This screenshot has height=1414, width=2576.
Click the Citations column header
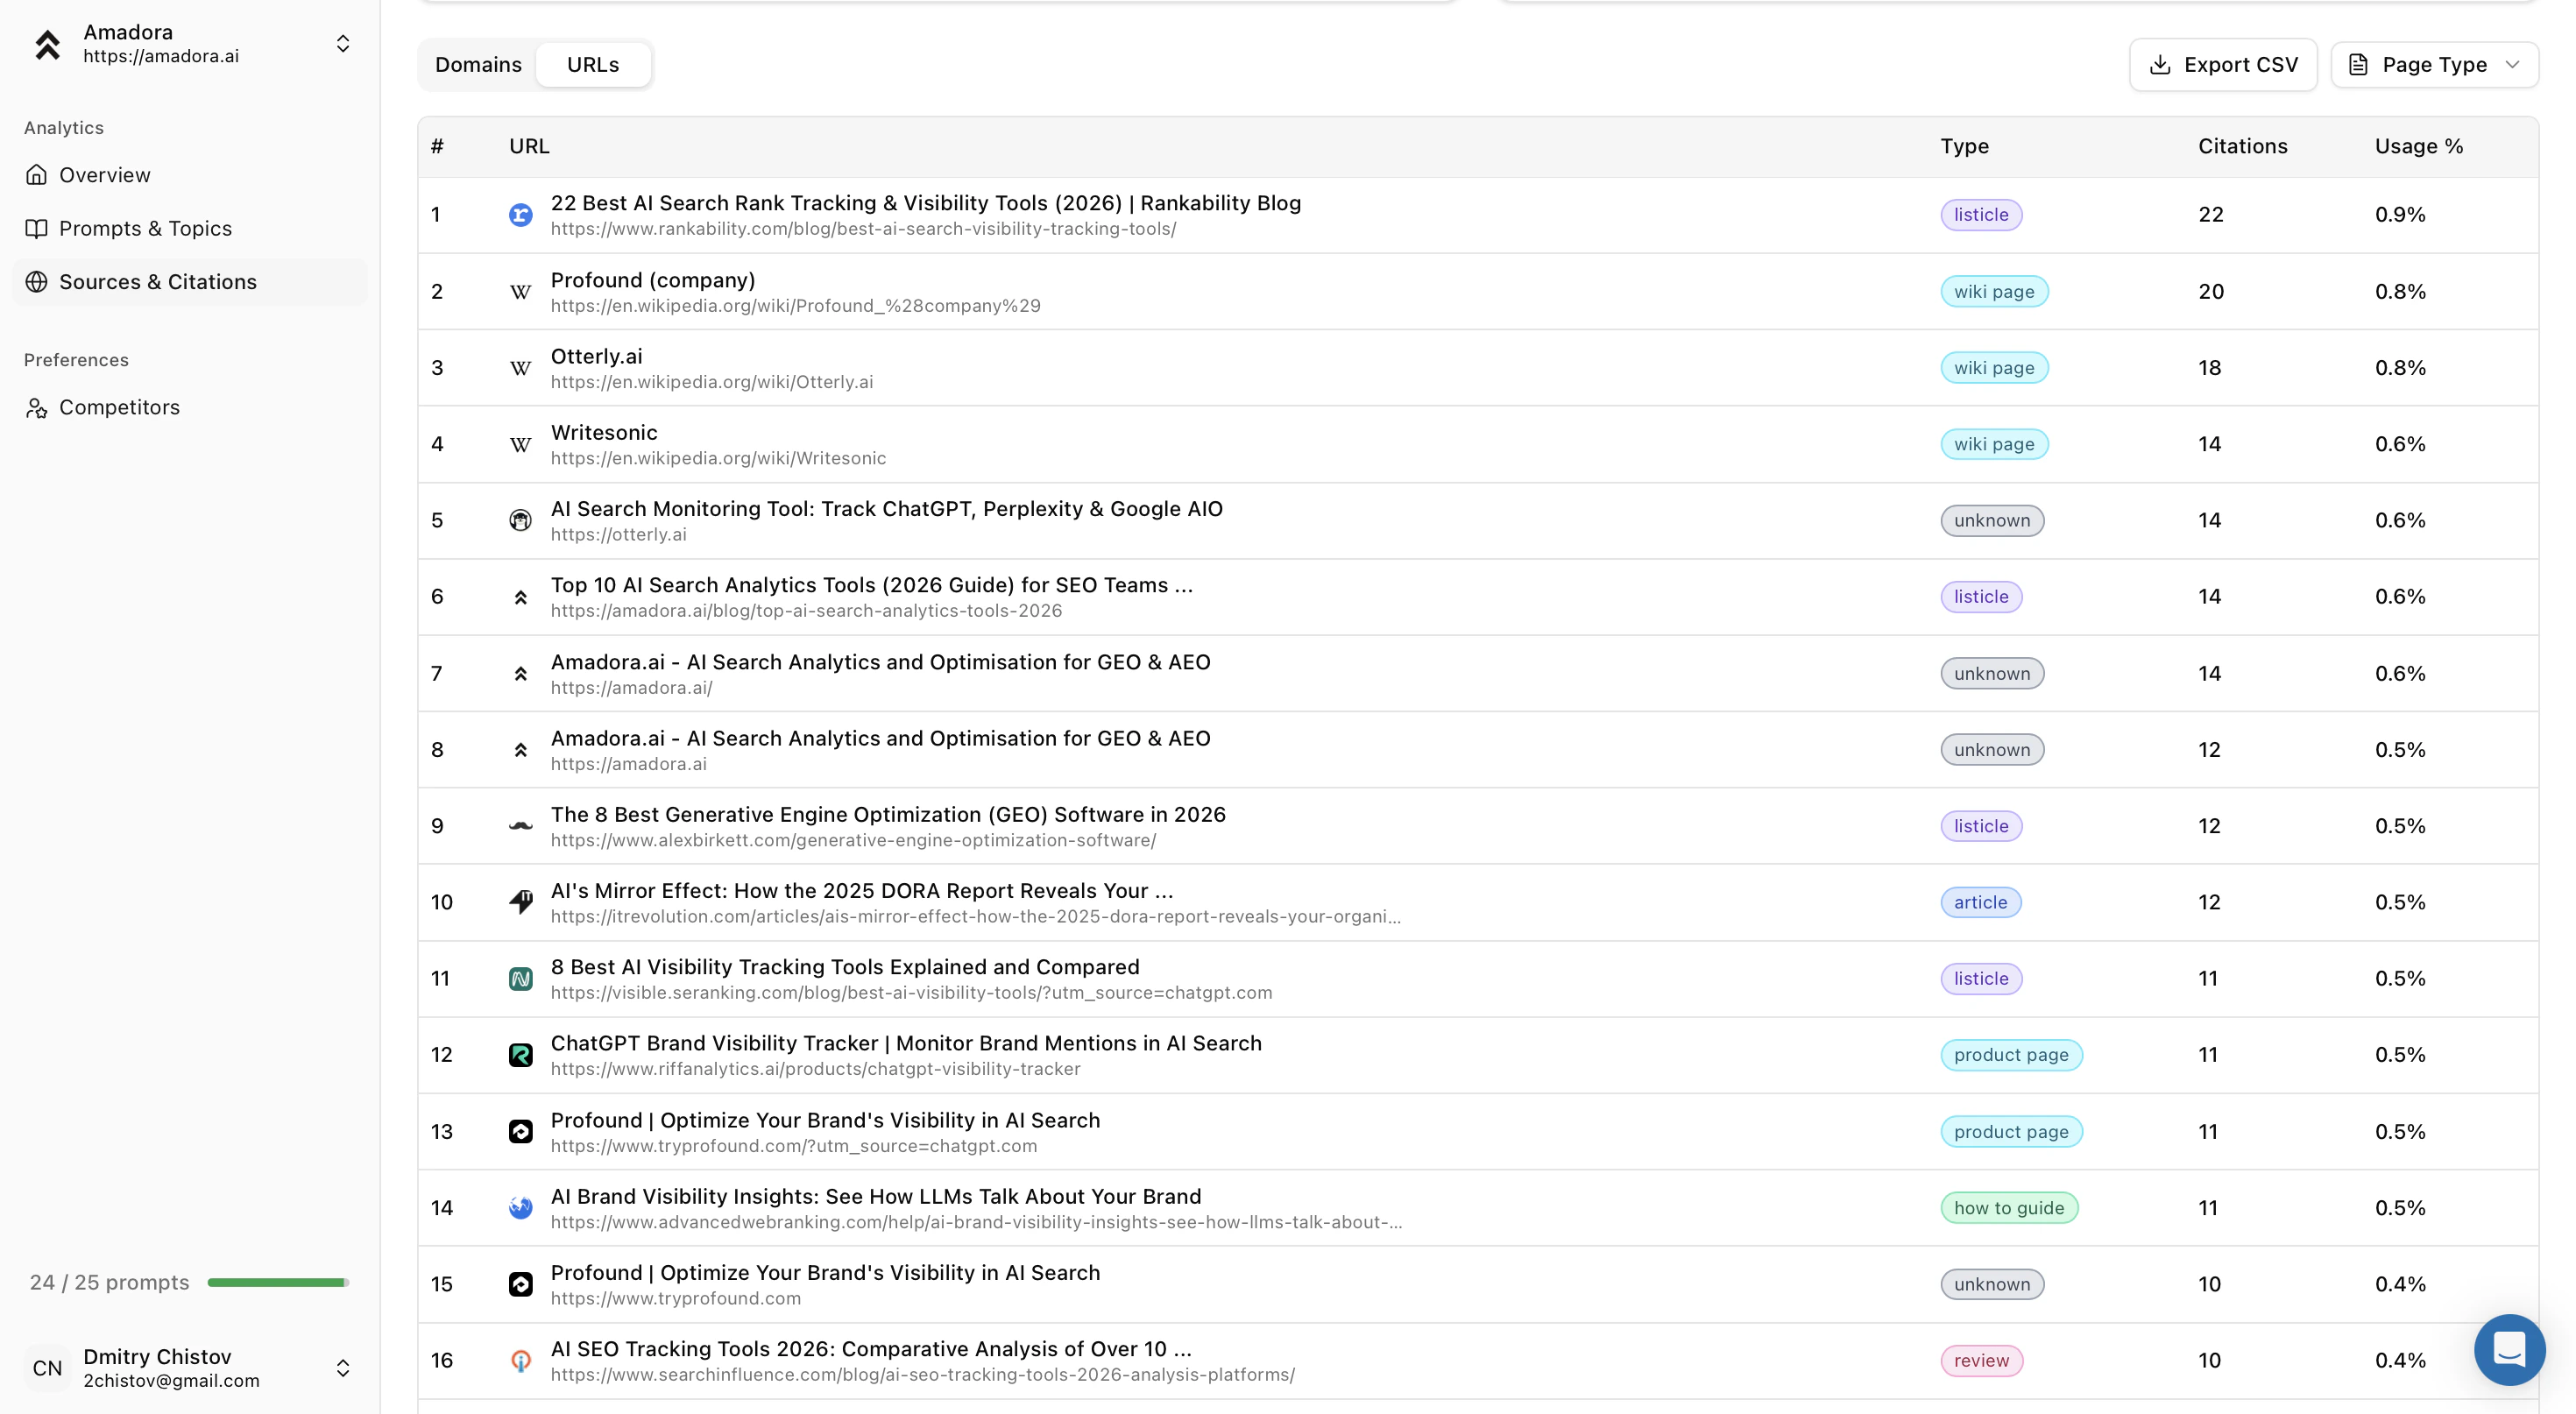tap(2242, 146)
